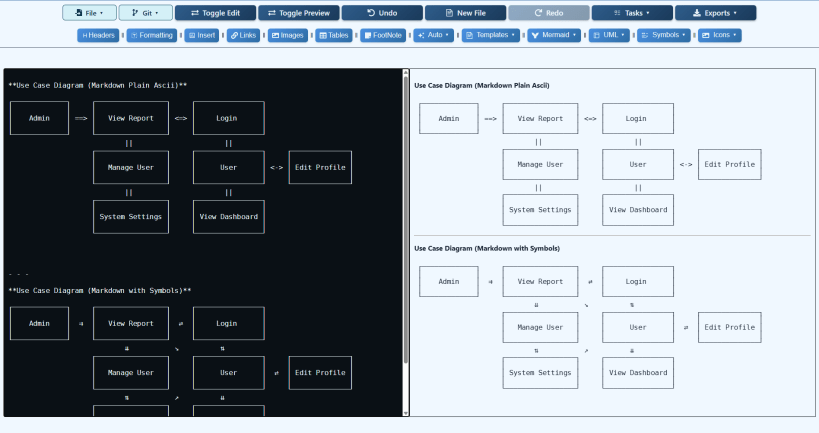Open the Exports dropdown
This screenshot has width=819, height=433.
click(715, 13)
